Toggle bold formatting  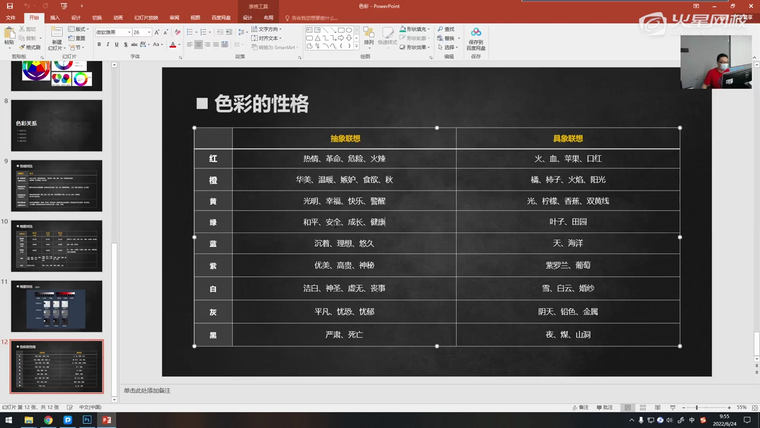pos(99,45)
